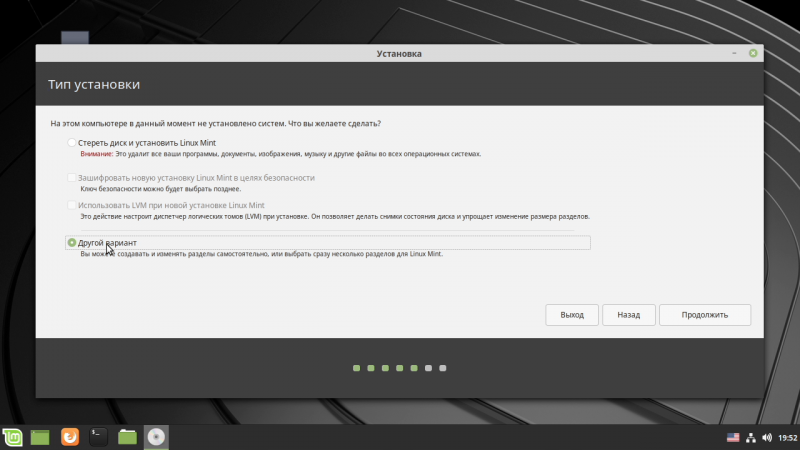Click the 'Тип установки' heading
The width and height of the screenshot is (800, 450).
[94, 84]
